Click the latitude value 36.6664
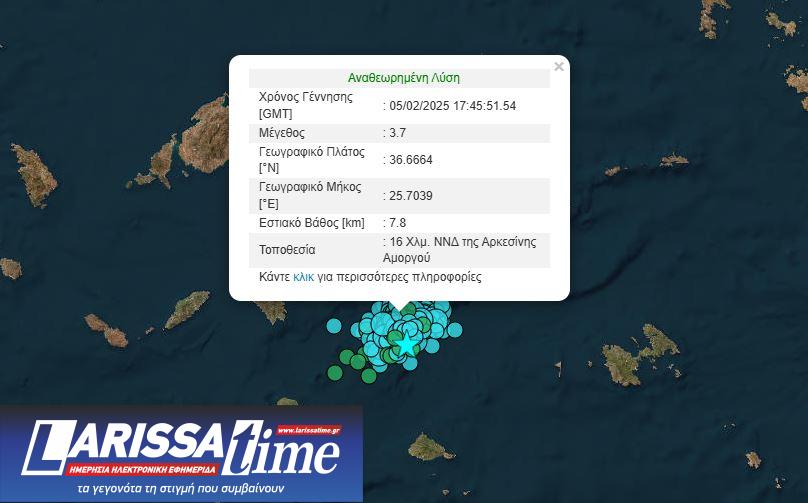 [x=411, y=160]
